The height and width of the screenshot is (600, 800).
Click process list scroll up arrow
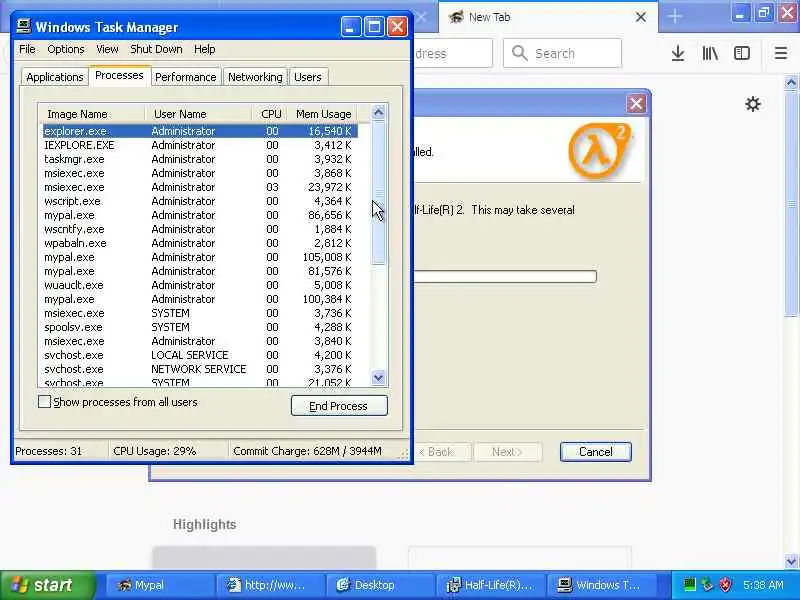pos(379,112)
